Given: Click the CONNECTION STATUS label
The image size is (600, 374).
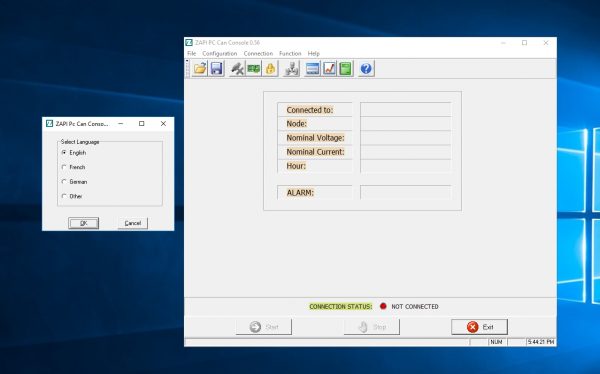Looking at the screenshot, I should click(x=341, y=307).
